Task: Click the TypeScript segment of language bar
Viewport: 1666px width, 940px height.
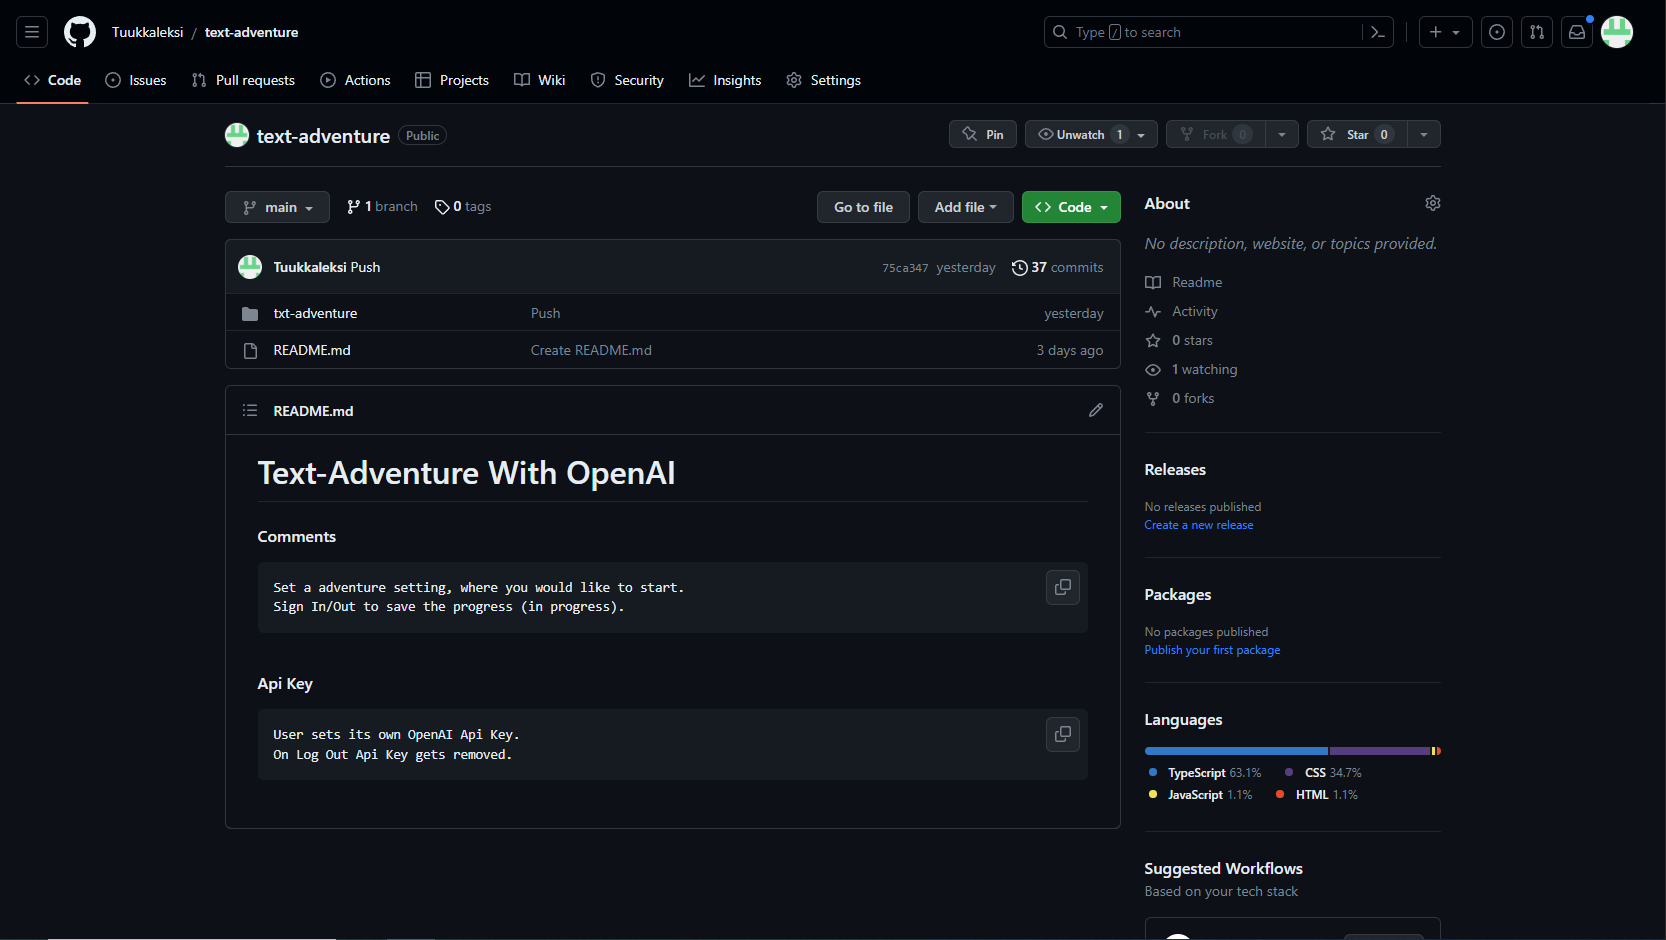Action: coord(1235,751)
